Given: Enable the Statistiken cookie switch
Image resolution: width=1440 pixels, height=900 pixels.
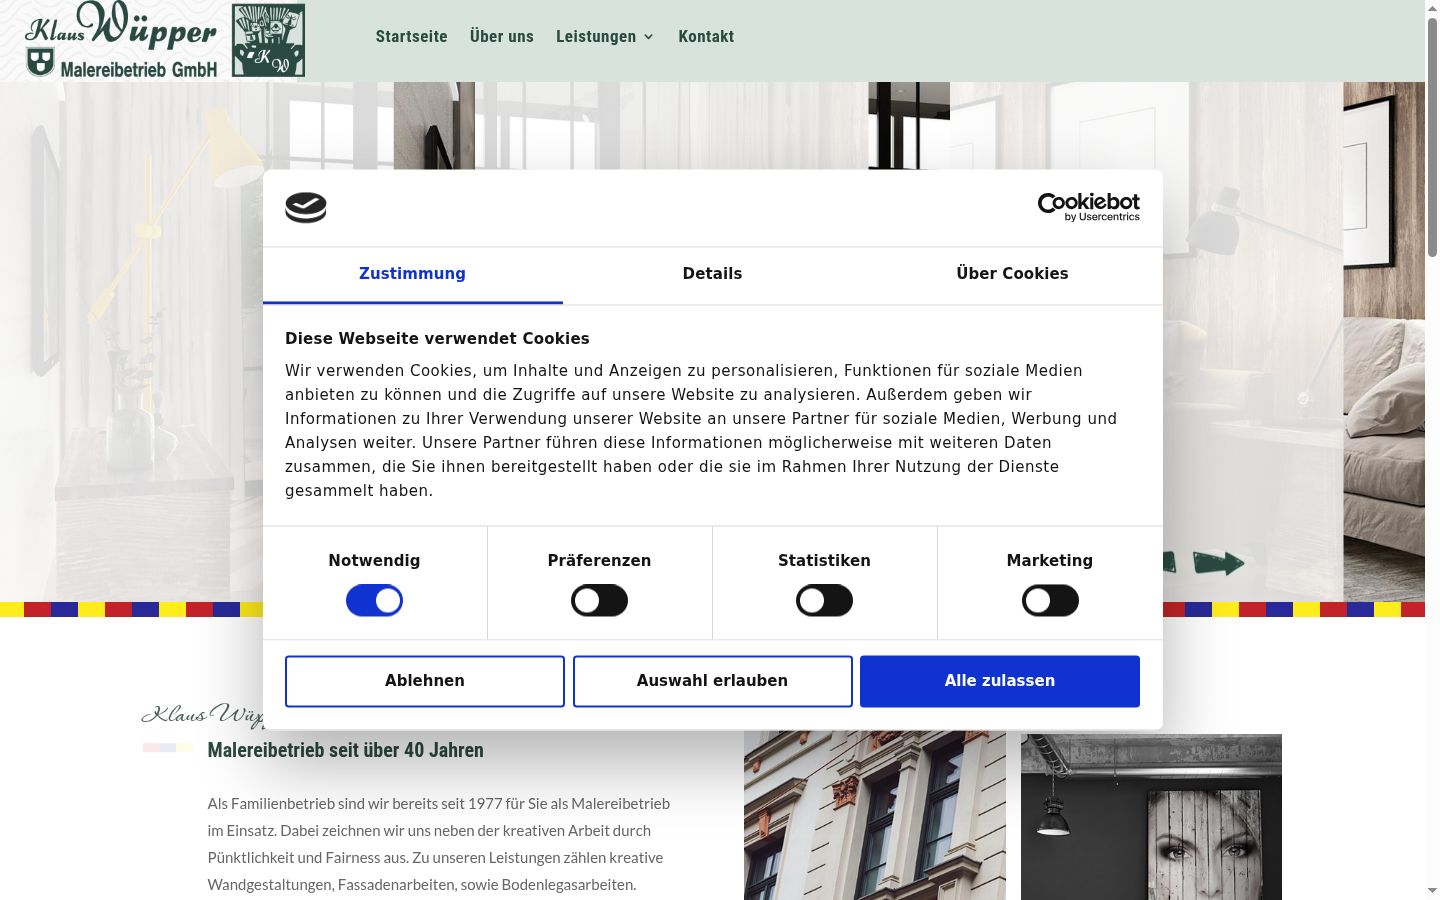Looking at the screenshot, I should coord(824,601).
